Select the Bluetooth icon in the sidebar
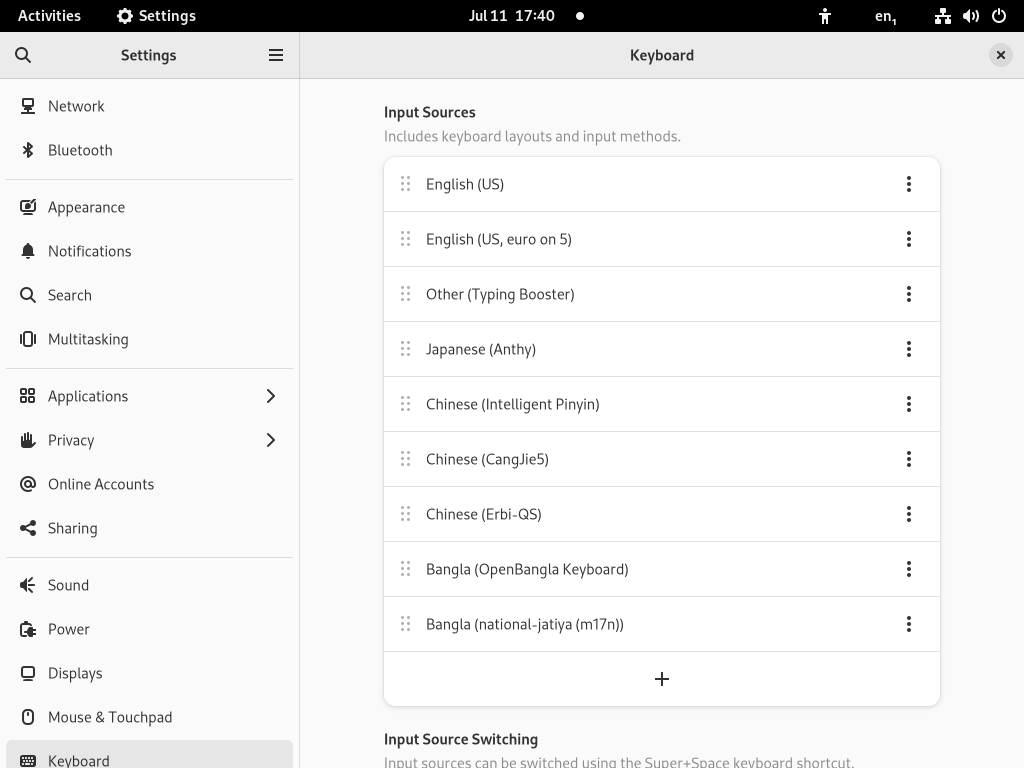The height and width of the screenshot is (768, 1024). pos(29,150)
